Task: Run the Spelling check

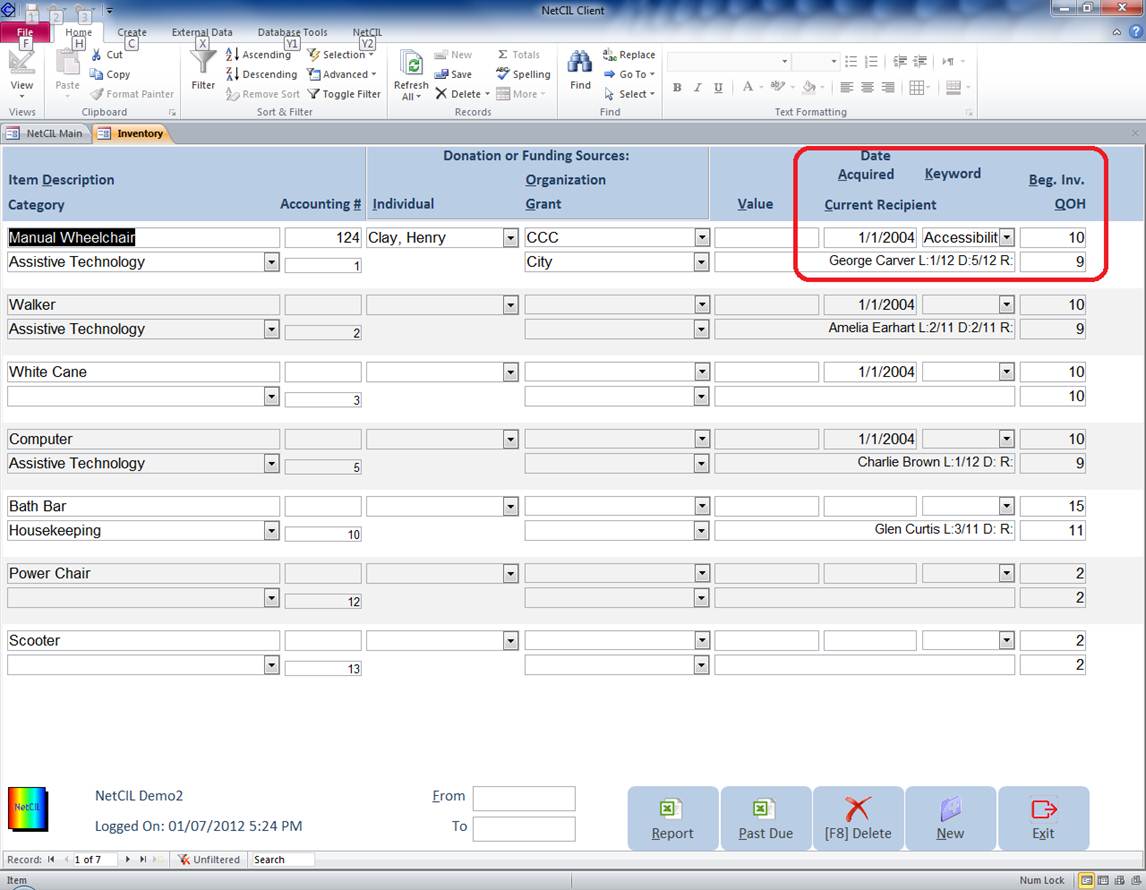Action: pos(523,74)
